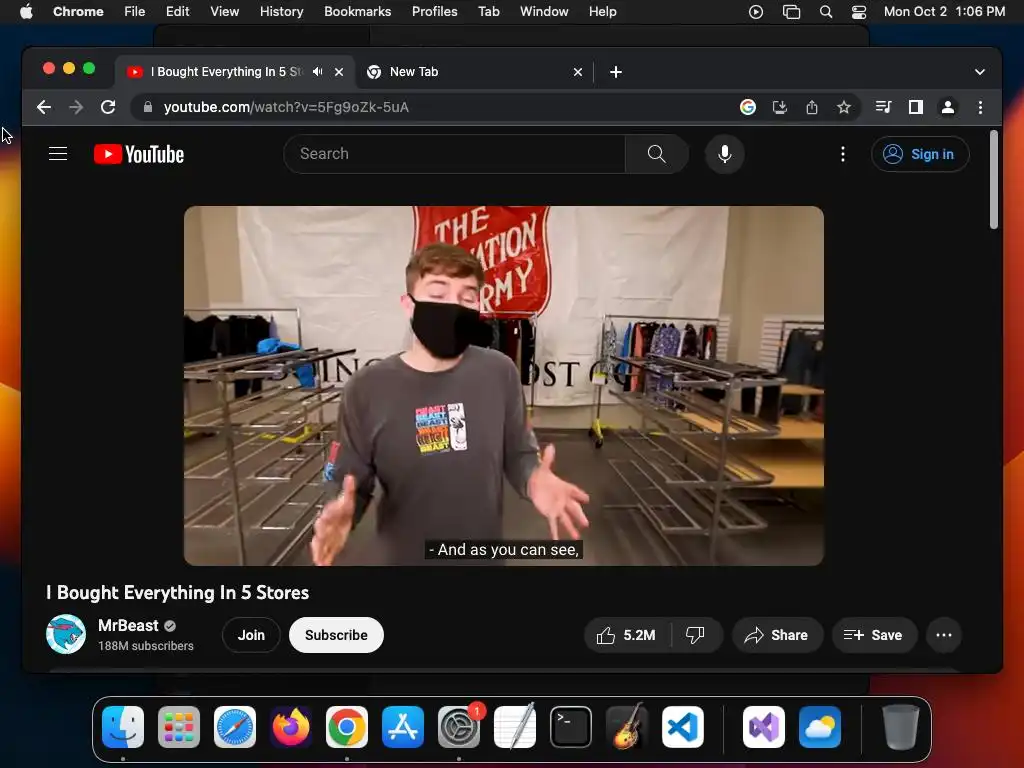Click Sign in button on YouTube
Image resolution: width=1024 pixels, height=768 pixels.
click(920, 154)
